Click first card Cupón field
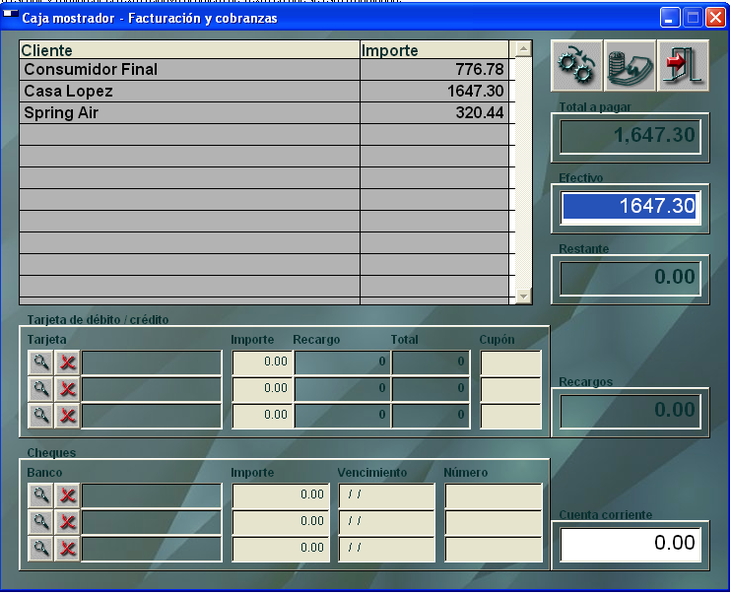This screenshot has width=730, height=593. click(x=511, y=362)
